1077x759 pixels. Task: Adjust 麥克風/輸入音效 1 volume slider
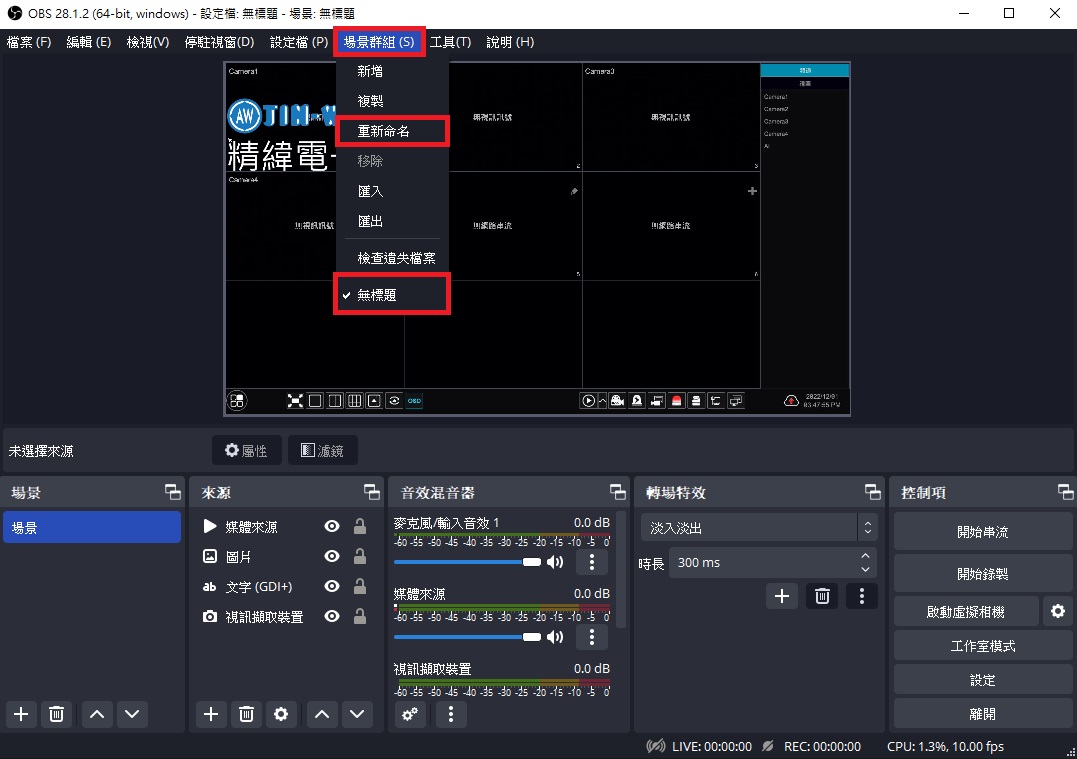tap(467, 562)
